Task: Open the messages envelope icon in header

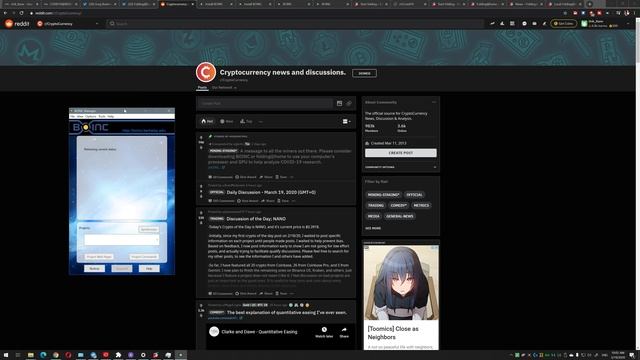Action: pyautogui.click(x=534, y=24)
